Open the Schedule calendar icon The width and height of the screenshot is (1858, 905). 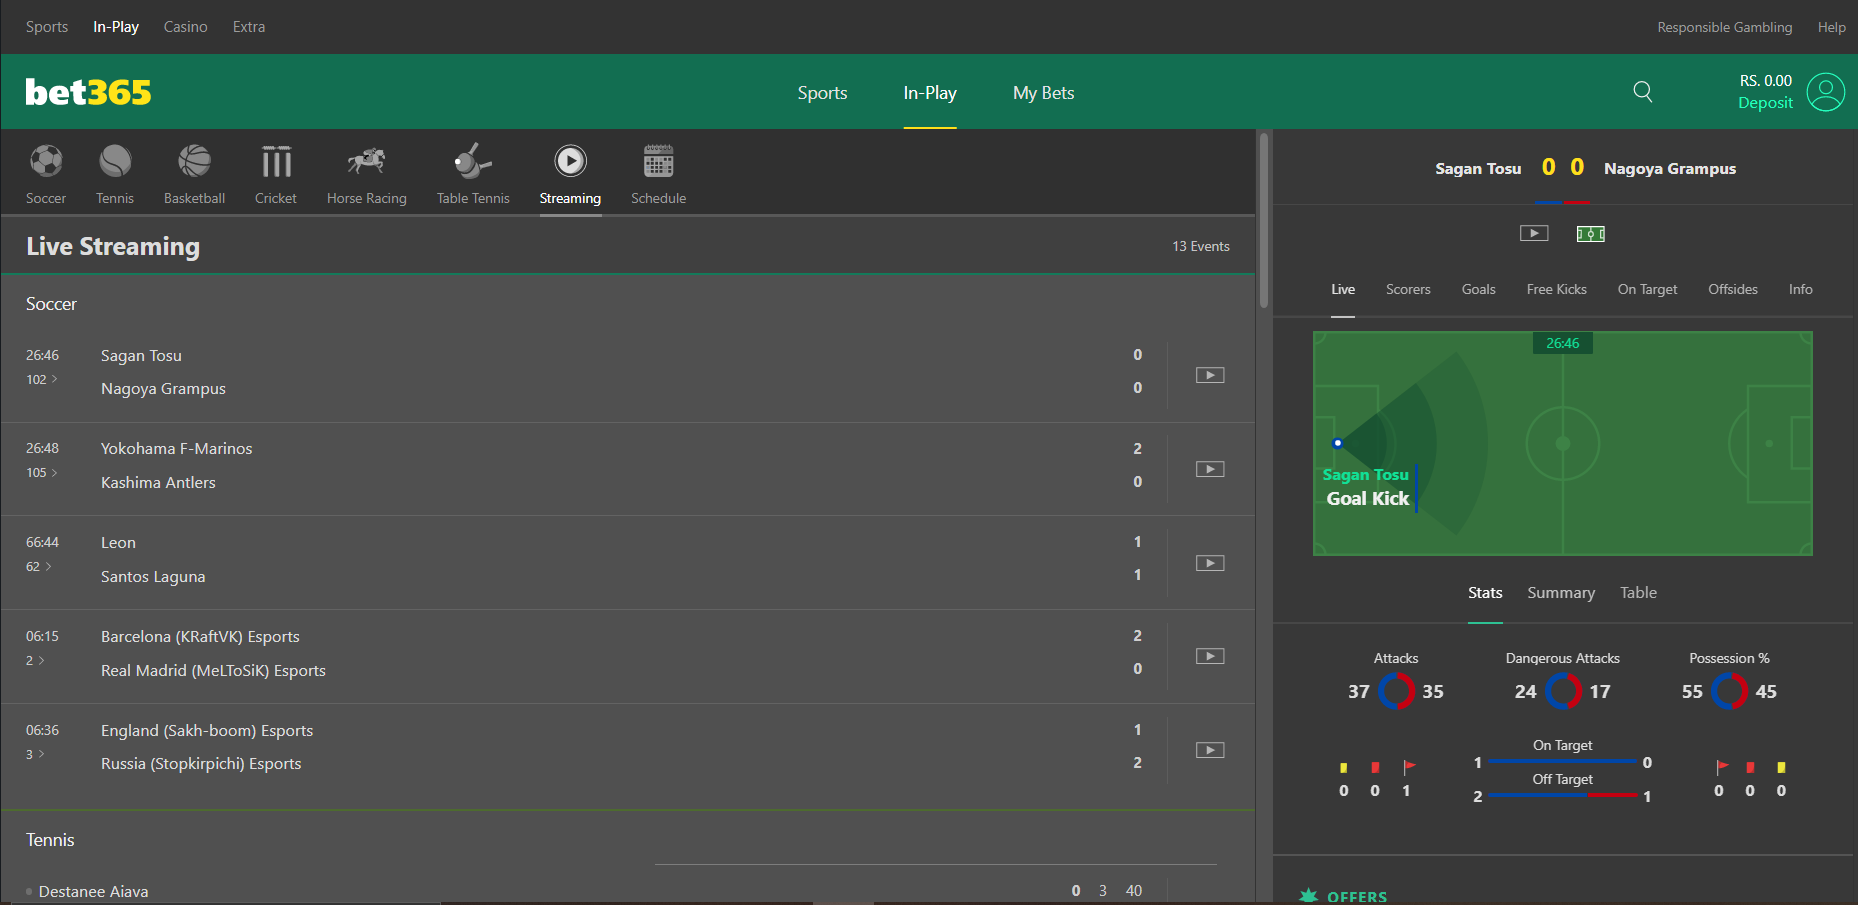[x=658, y=162]
